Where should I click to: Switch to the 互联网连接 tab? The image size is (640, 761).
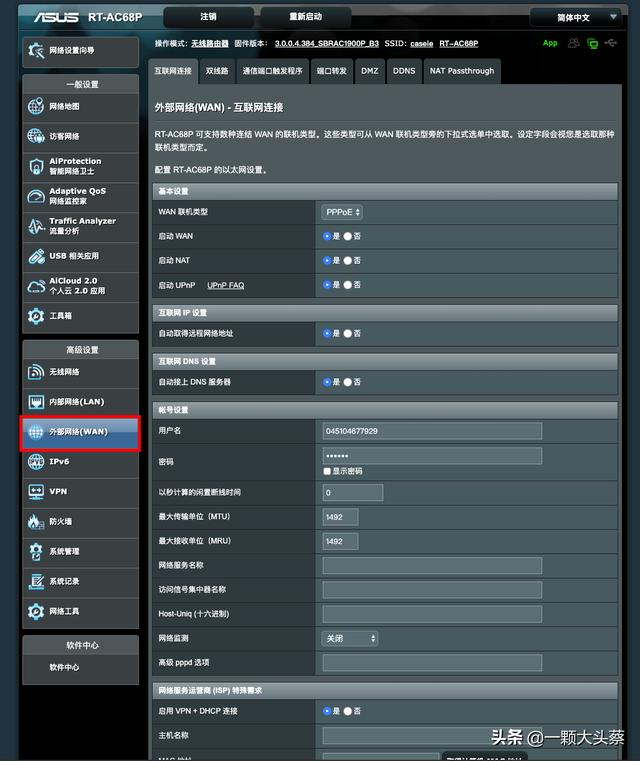173,71
